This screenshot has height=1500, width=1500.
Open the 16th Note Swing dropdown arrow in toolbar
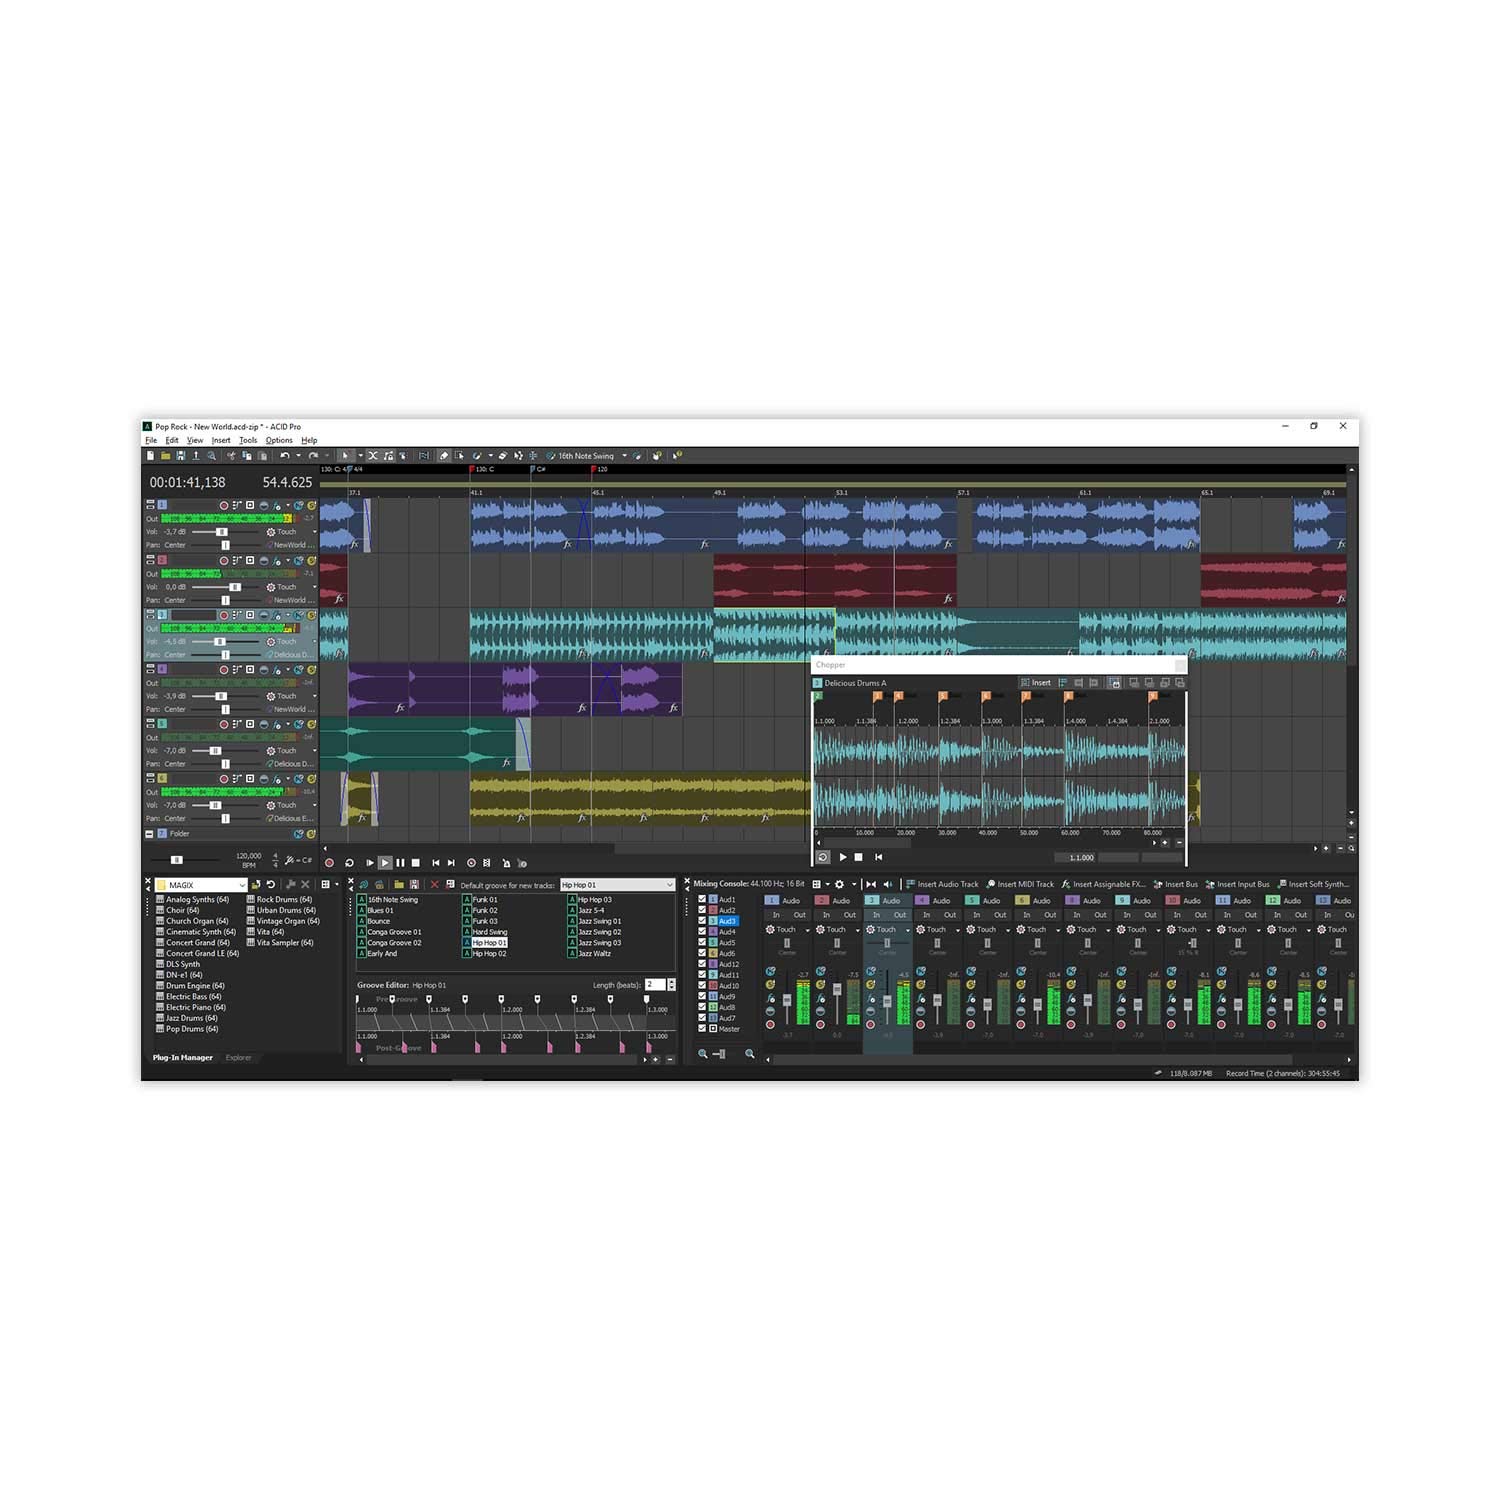(624, 455)
